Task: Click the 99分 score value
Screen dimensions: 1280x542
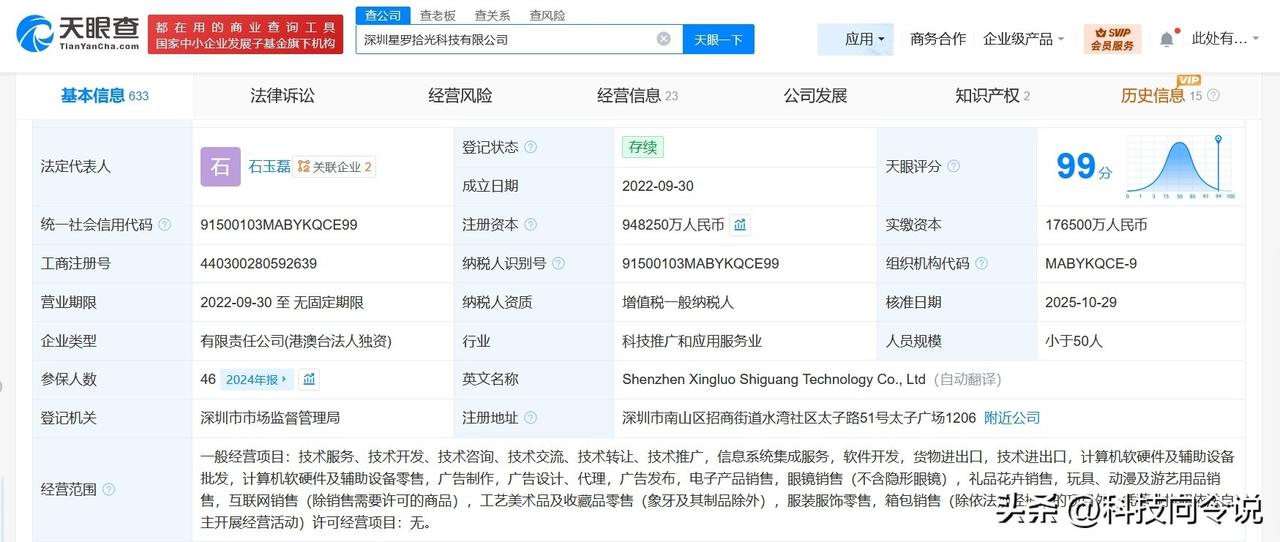Action: [1084, 166]
